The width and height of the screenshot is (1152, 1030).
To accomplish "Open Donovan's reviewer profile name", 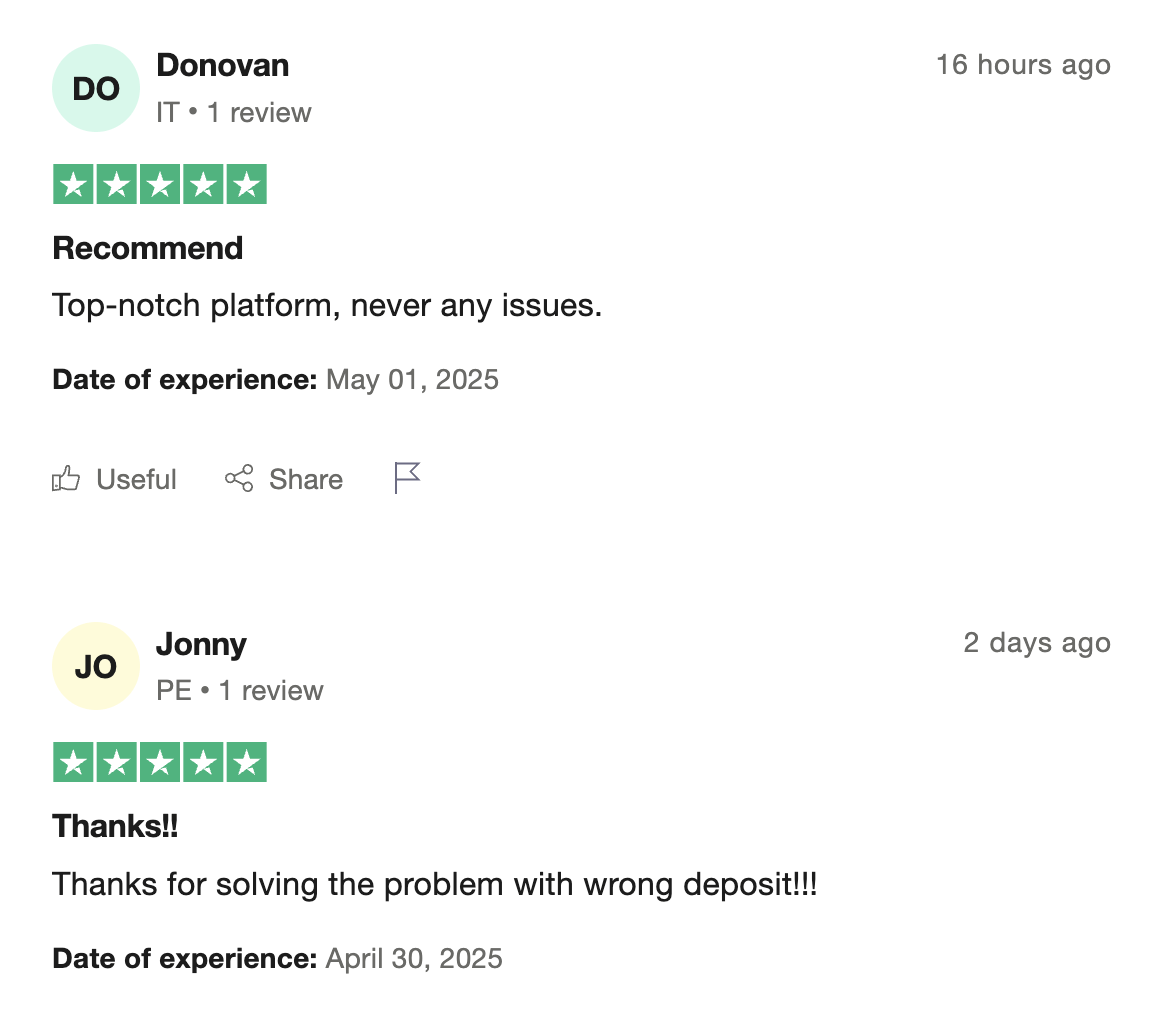I will [x=223, y=66].
